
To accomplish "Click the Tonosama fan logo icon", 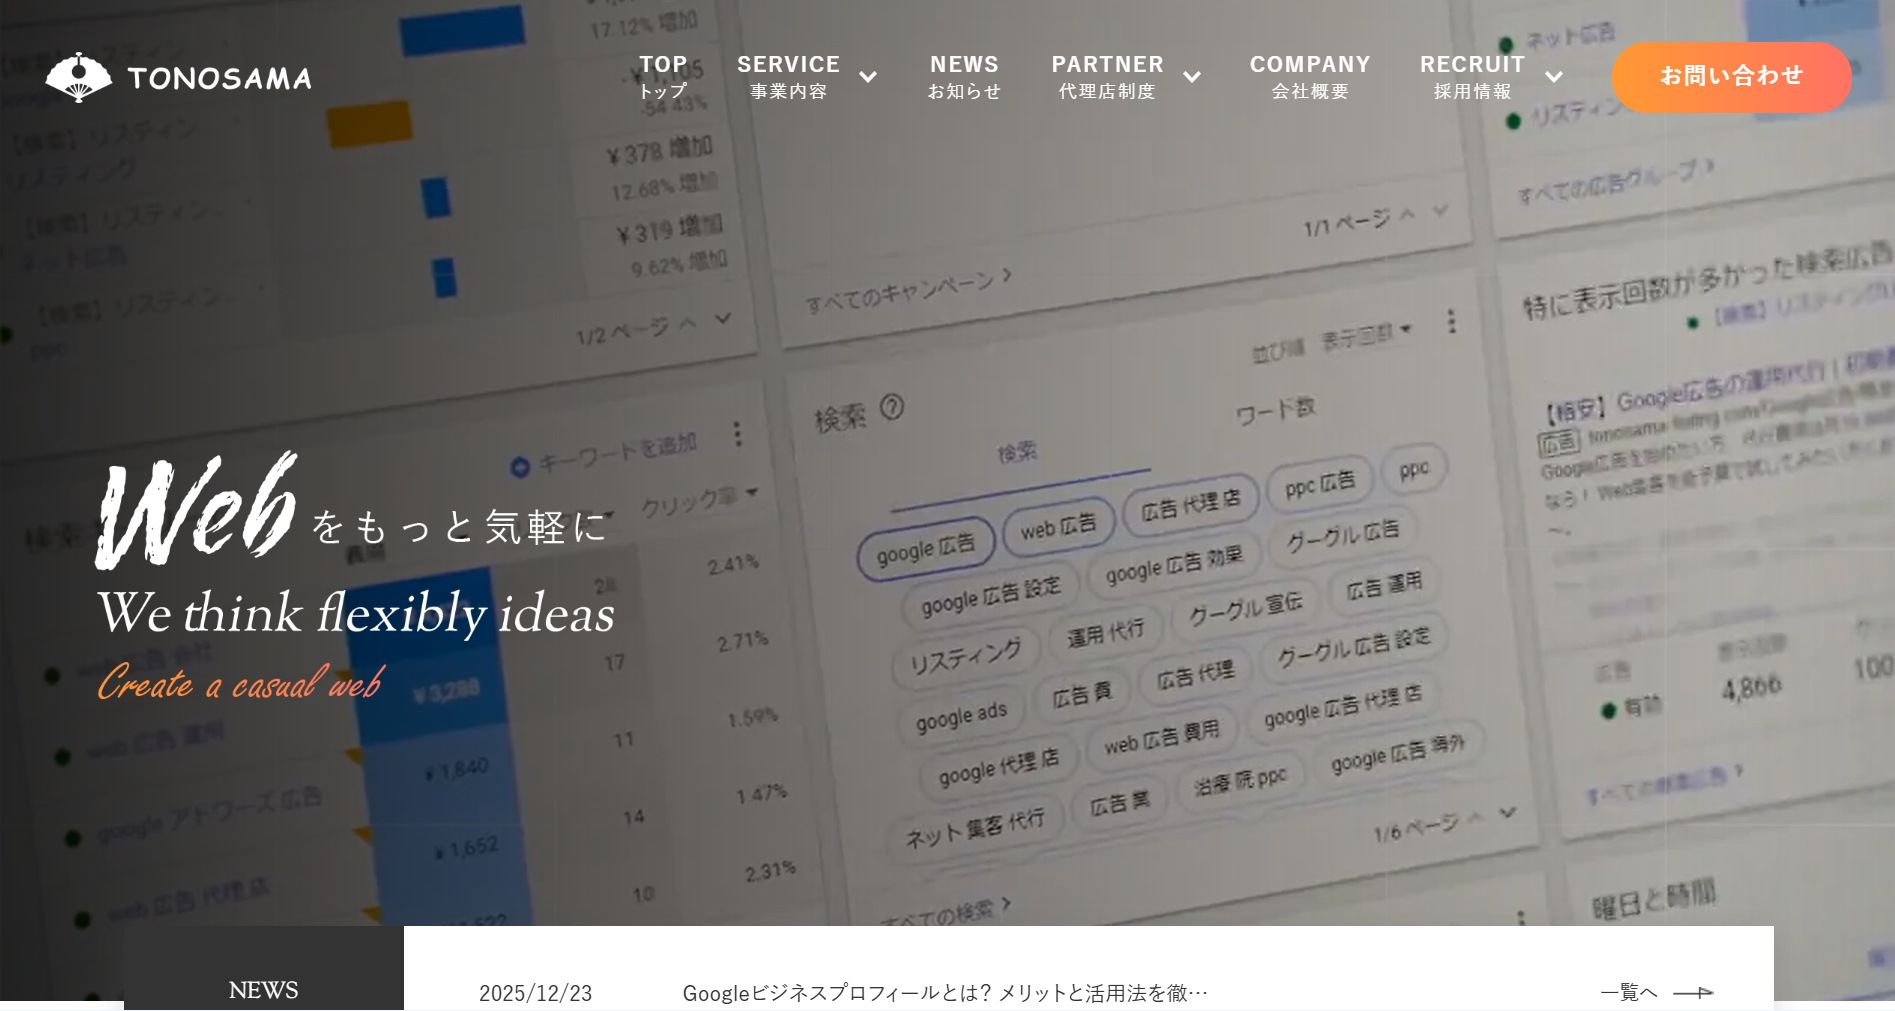I will pyautogui.click(x=78, y=77).
